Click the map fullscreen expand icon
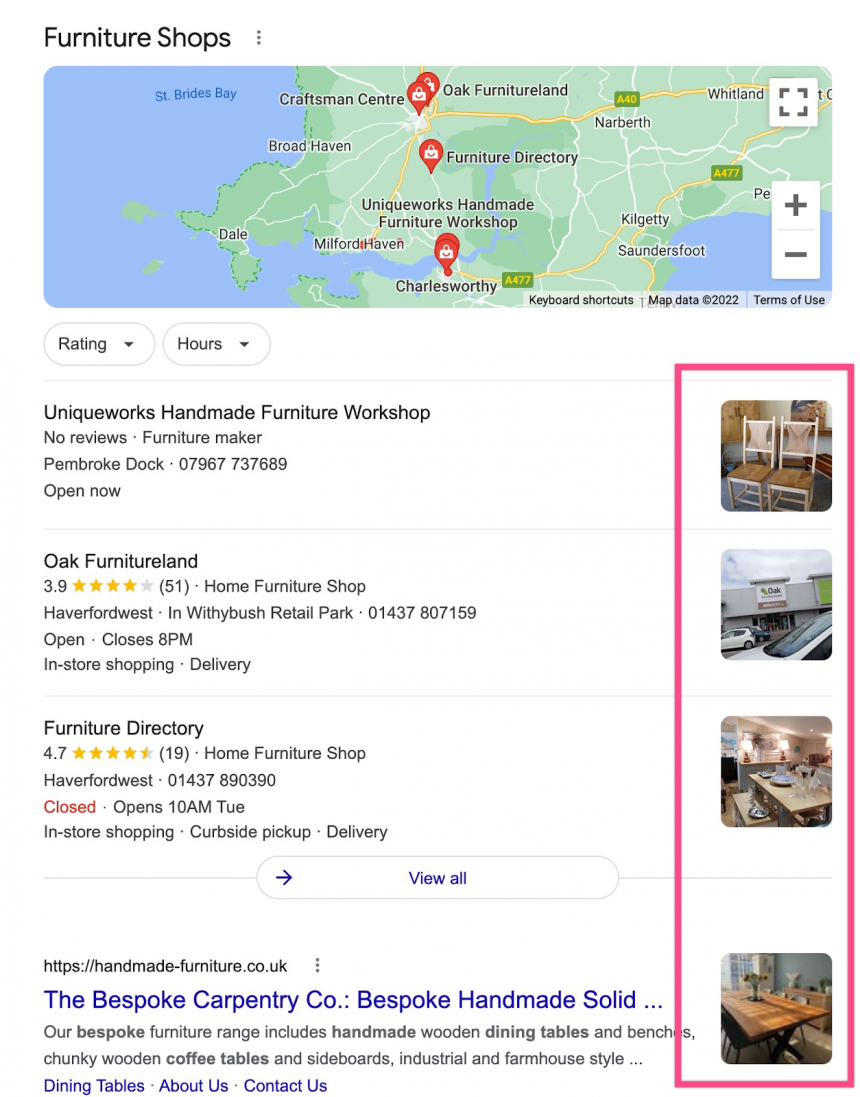 click(x=793, y=102)
